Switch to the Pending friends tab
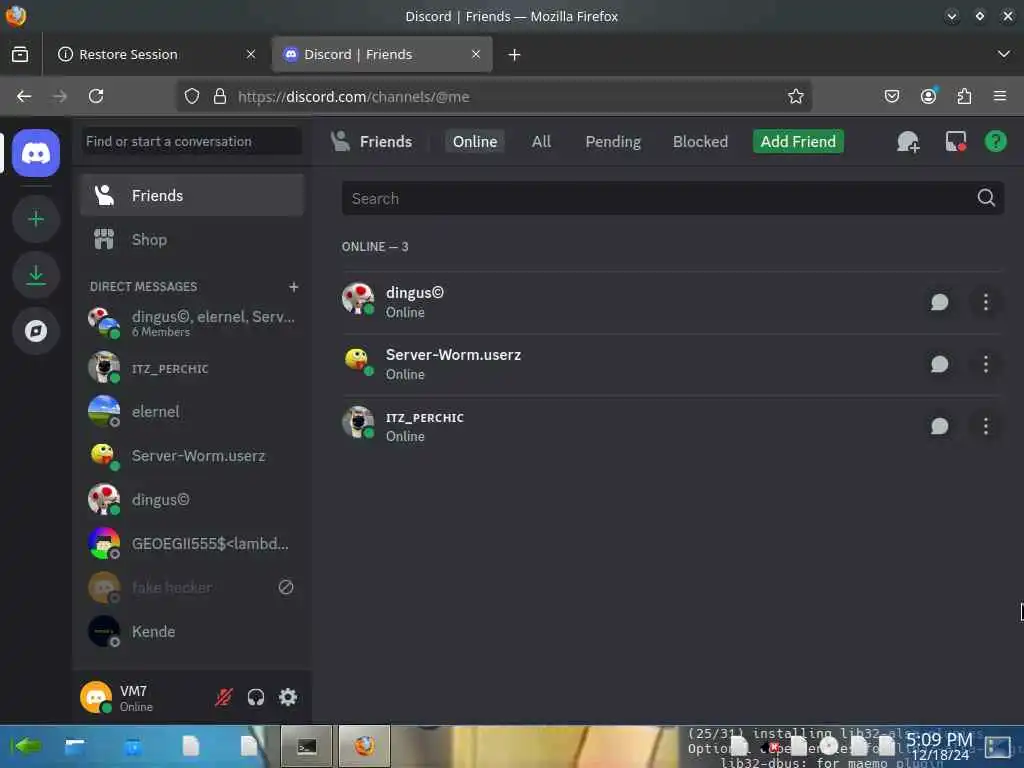The image size is (1024, 768). click(x=613, y=142)
